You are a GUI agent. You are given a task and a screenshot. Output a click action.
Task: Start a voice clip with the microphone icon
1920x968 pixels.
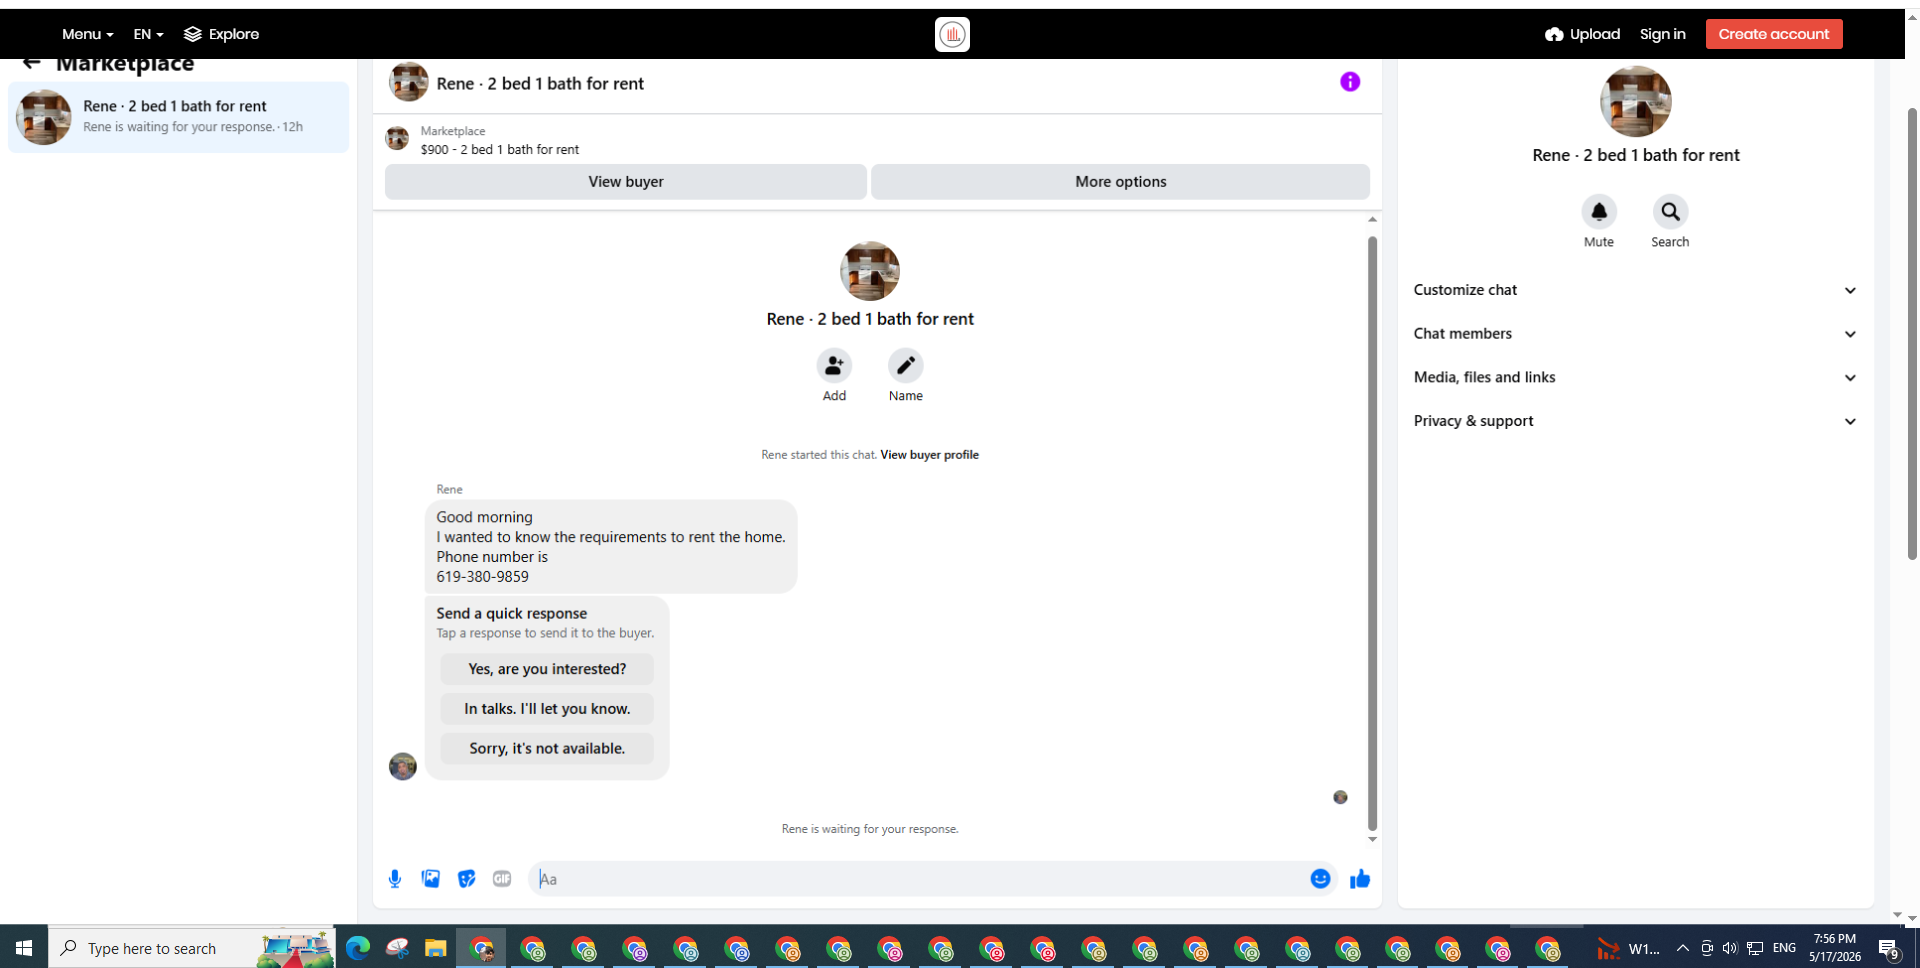coord(395,879)
